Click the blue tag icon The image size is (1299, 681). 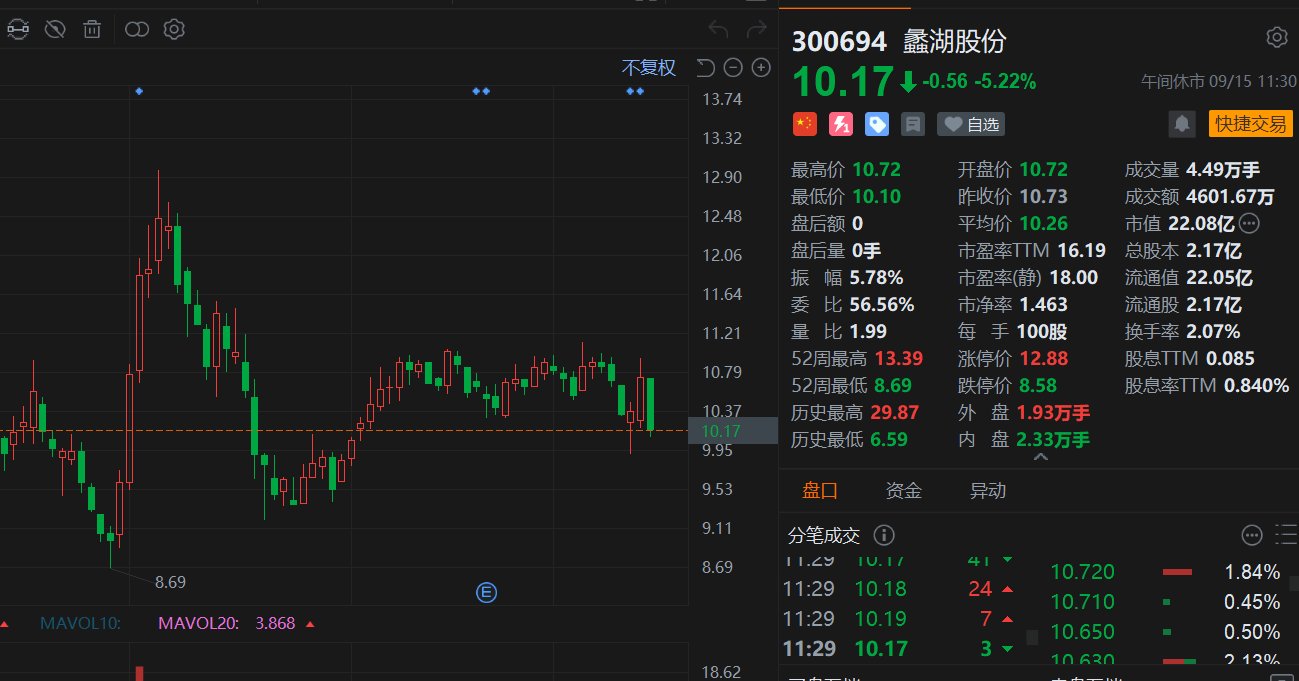click(877, 124)
